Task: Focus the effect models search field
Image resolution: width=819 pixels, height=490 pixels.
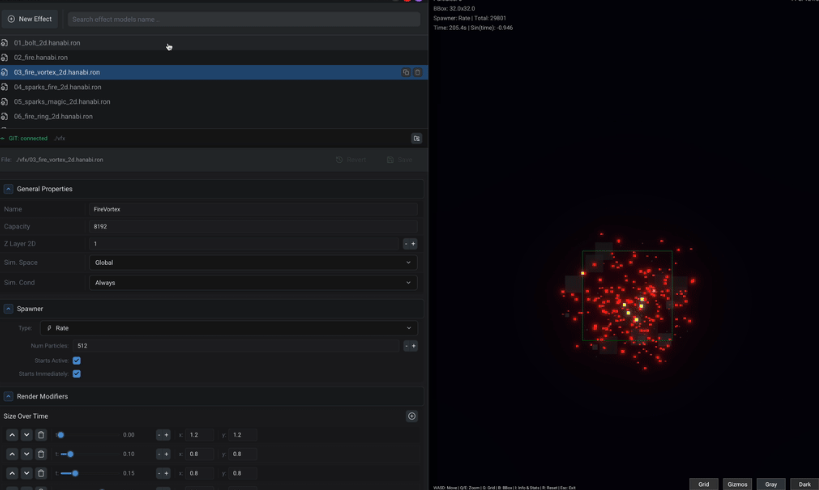Action: tap(243, 19)
